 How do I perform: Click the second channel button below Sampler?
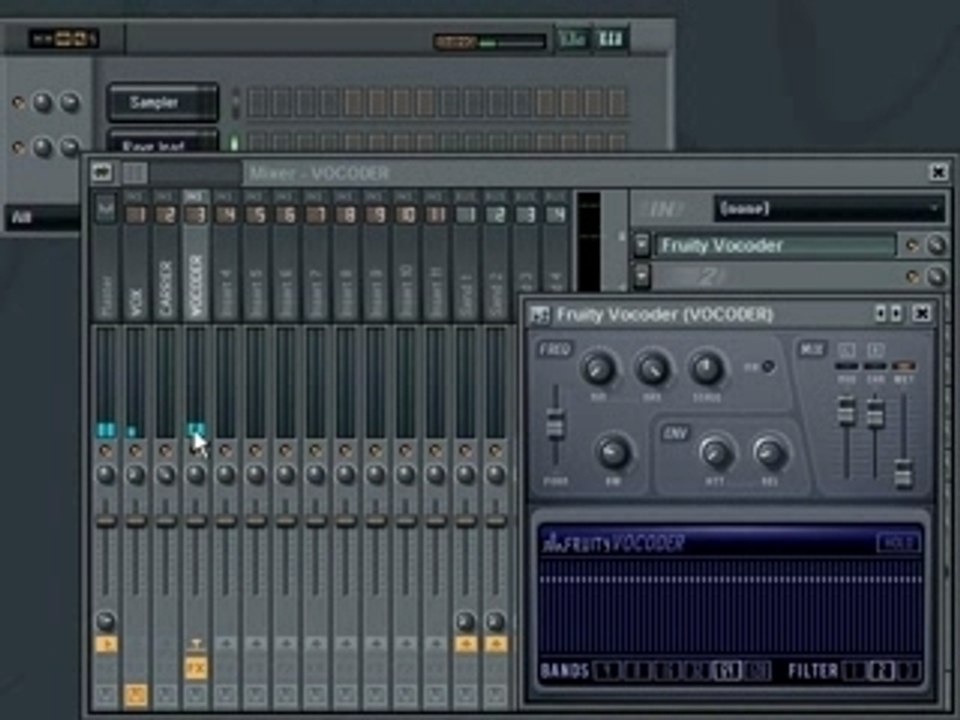tap(163, 142)
